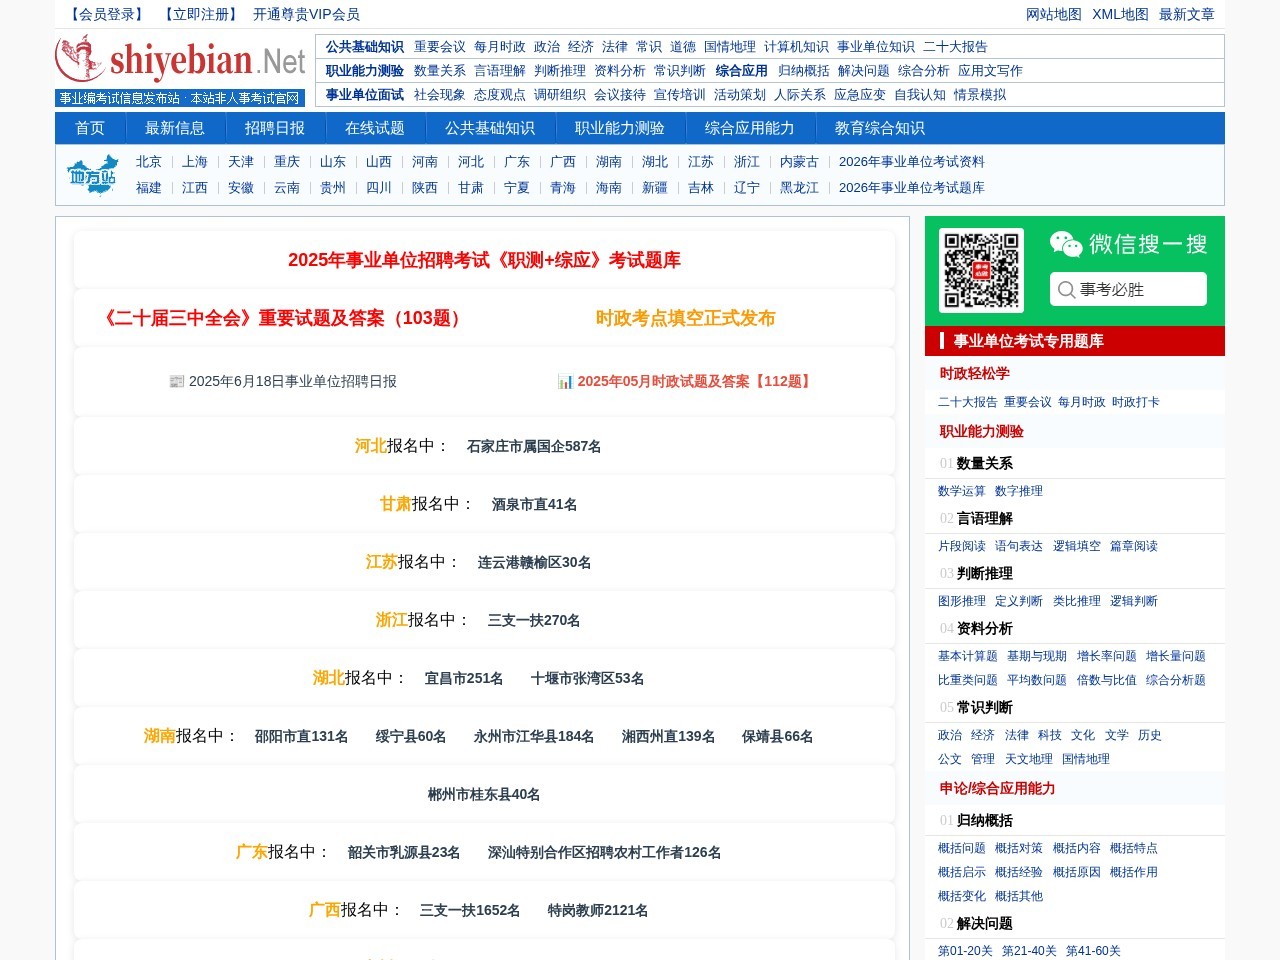Click 重要会议 in the top category row
The image size is (1280, 960).
[440, 47]
